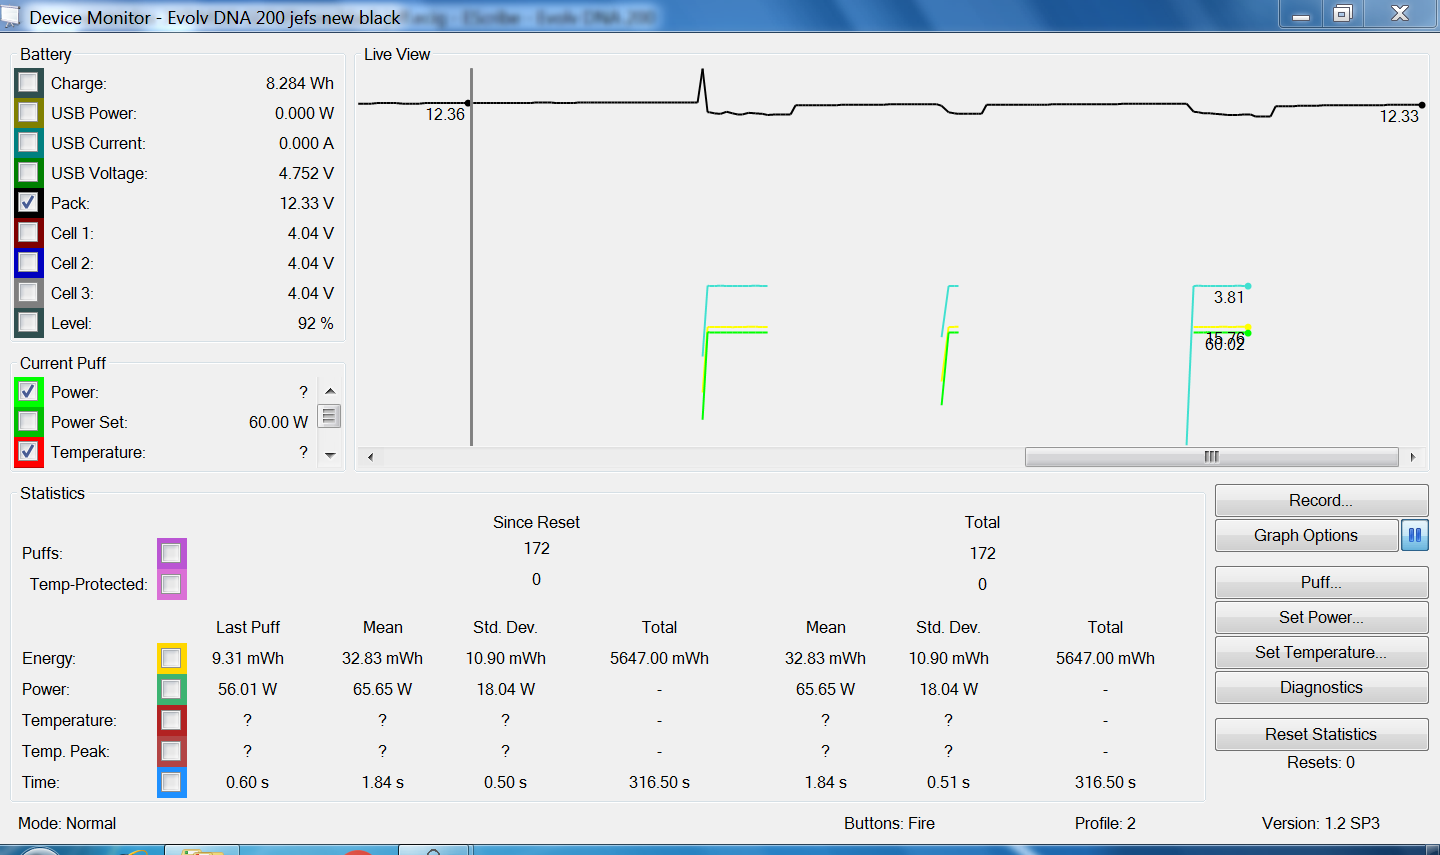Viewport: 1440px width, 855px height.
Task: Click Reset Statistics
Action: [x=1320, y=735]
